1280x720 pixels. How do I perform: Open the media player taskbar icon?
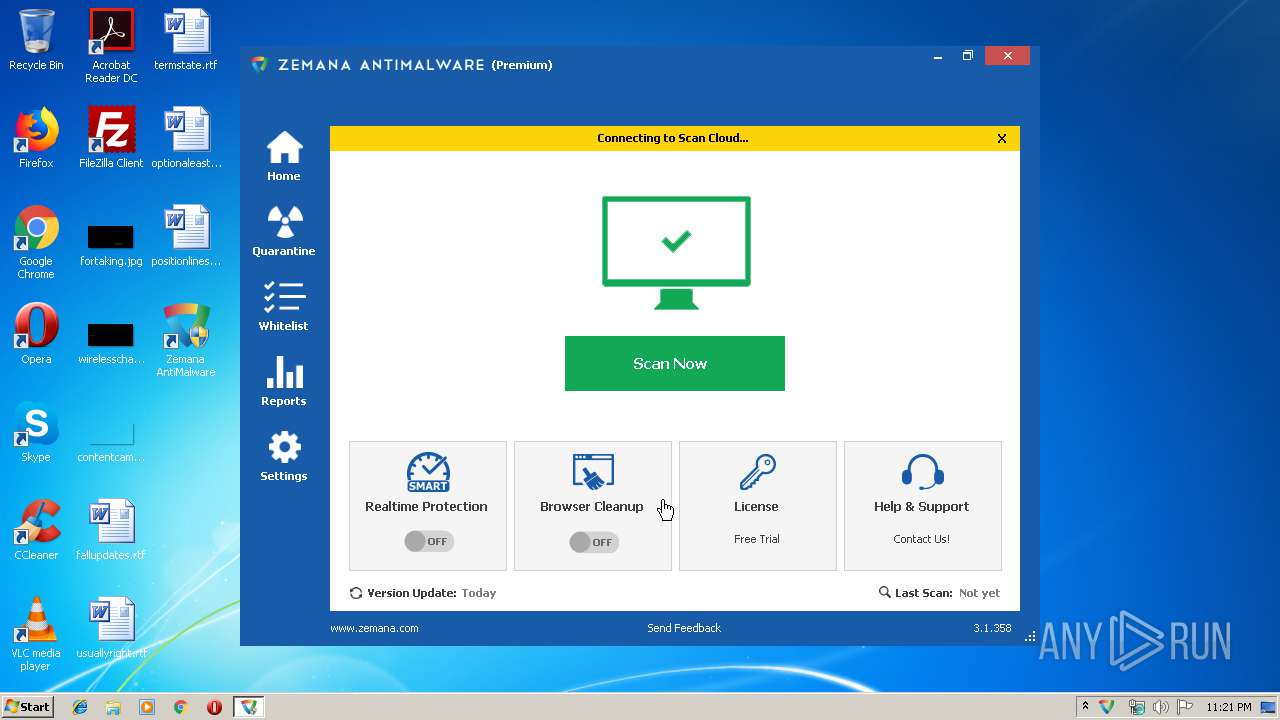(147, 707)
